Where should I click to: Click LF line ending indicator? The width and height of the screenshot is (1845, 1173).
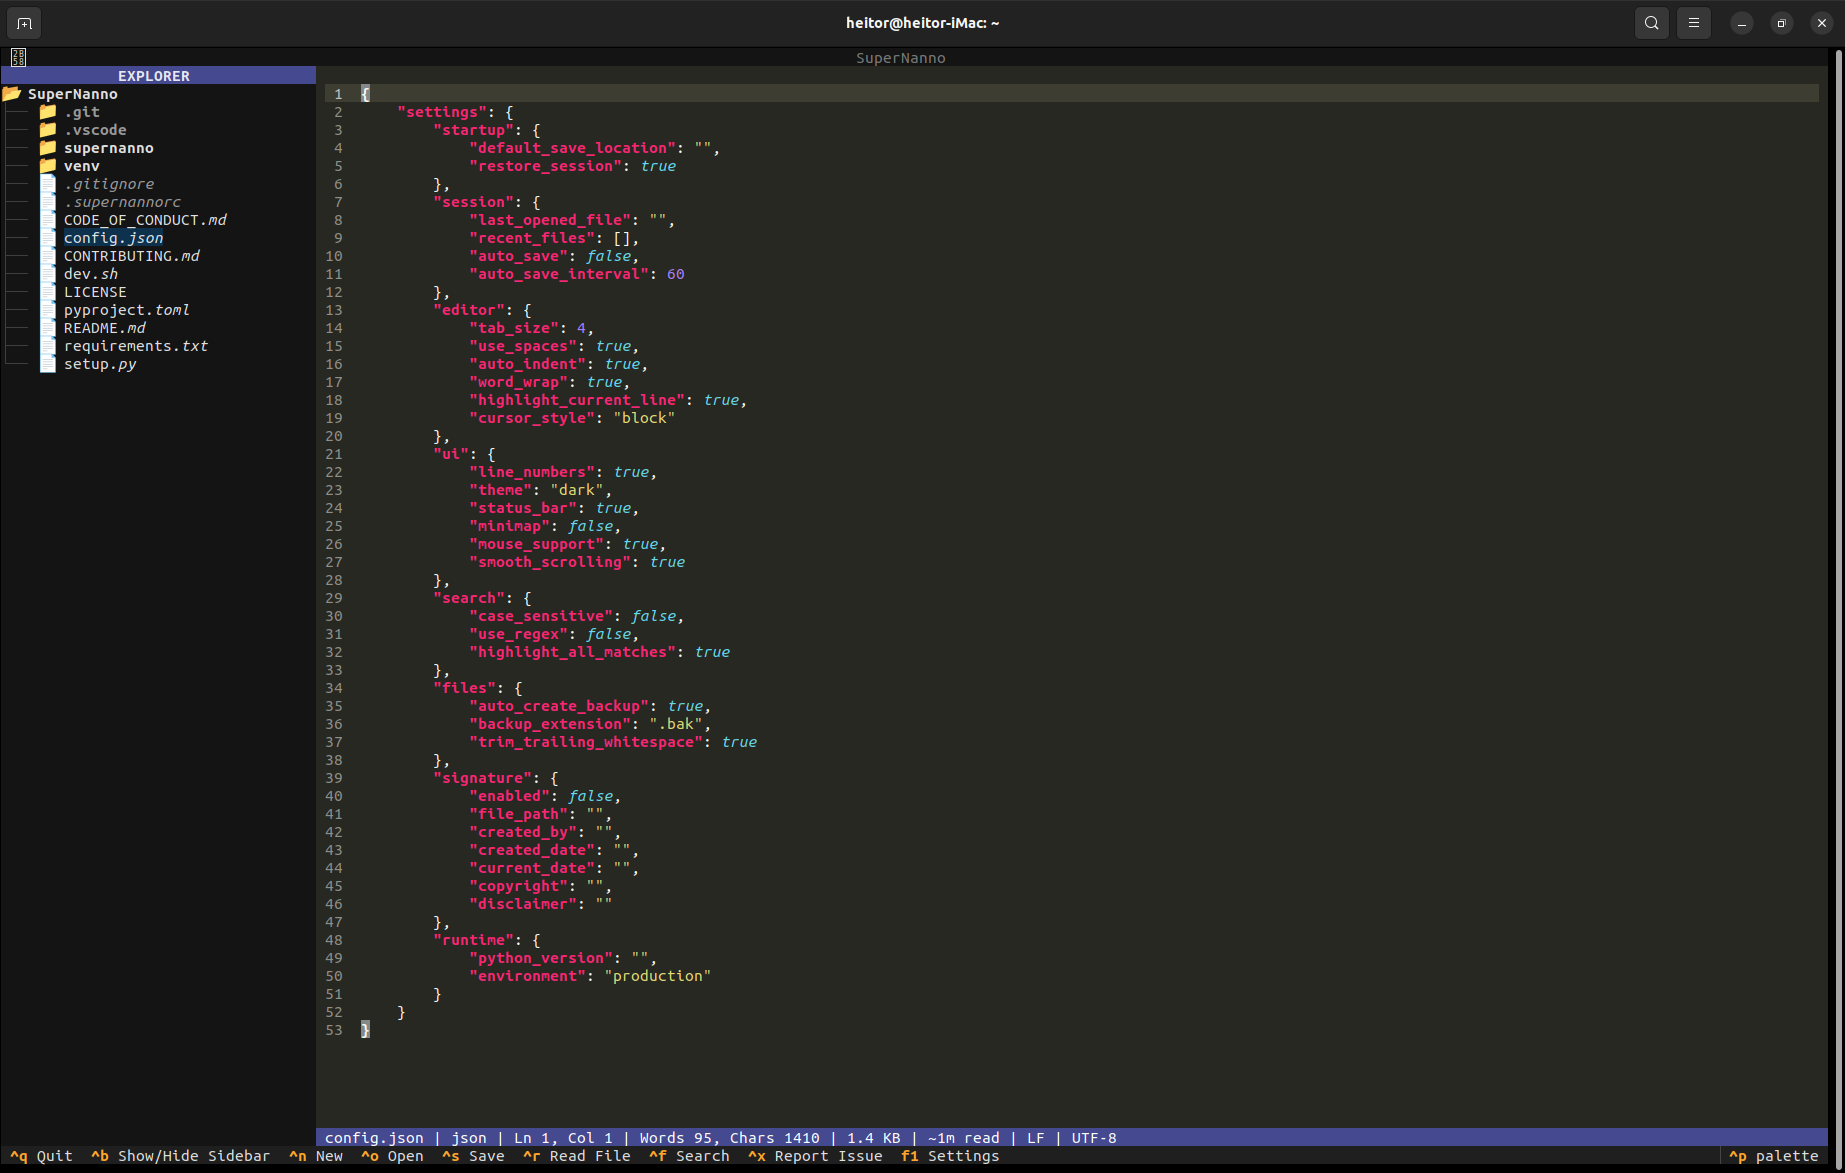pyautogui.click(x=1036, y=1138)
